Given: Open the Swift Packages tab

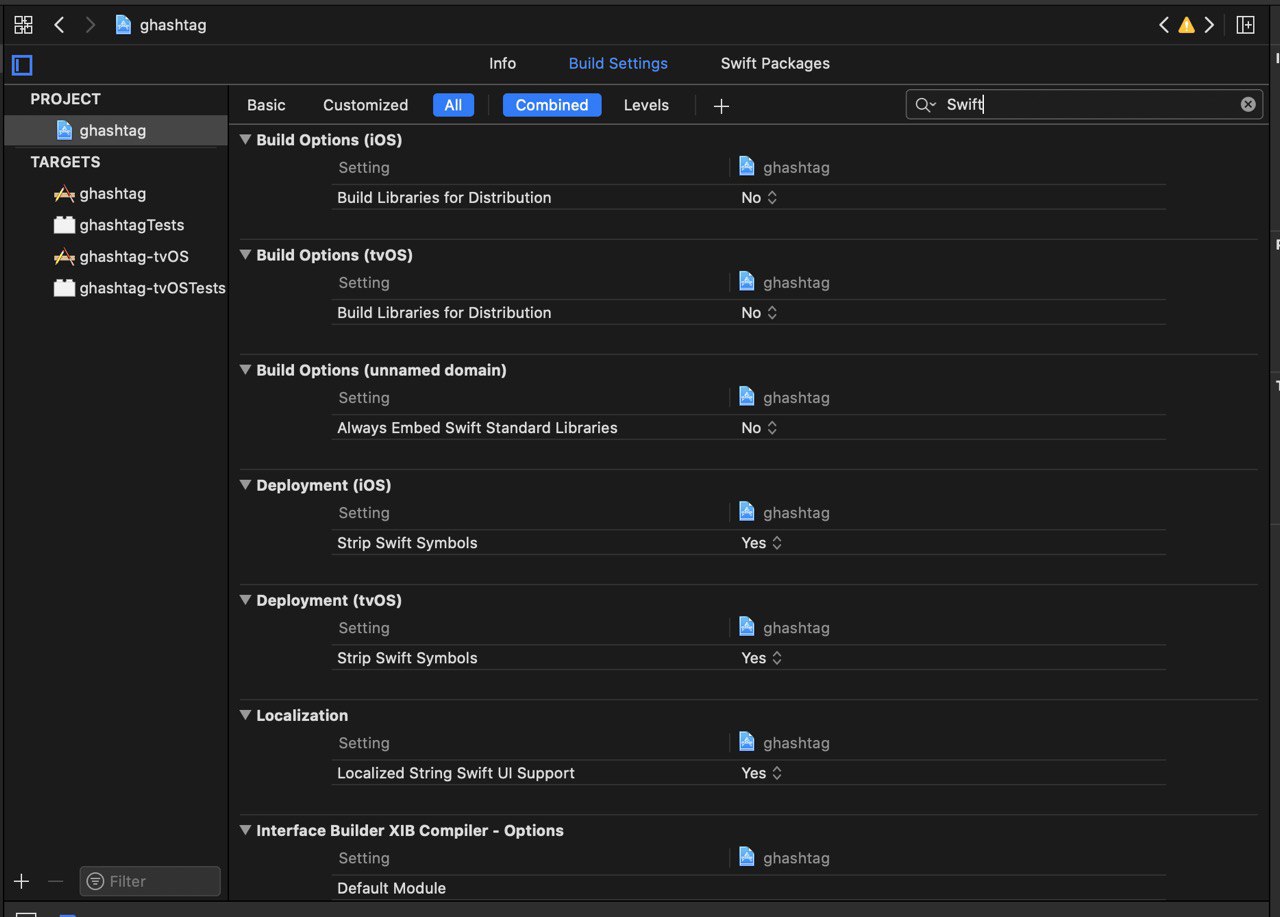Looking at the screenshot, I should coord(775,63).
